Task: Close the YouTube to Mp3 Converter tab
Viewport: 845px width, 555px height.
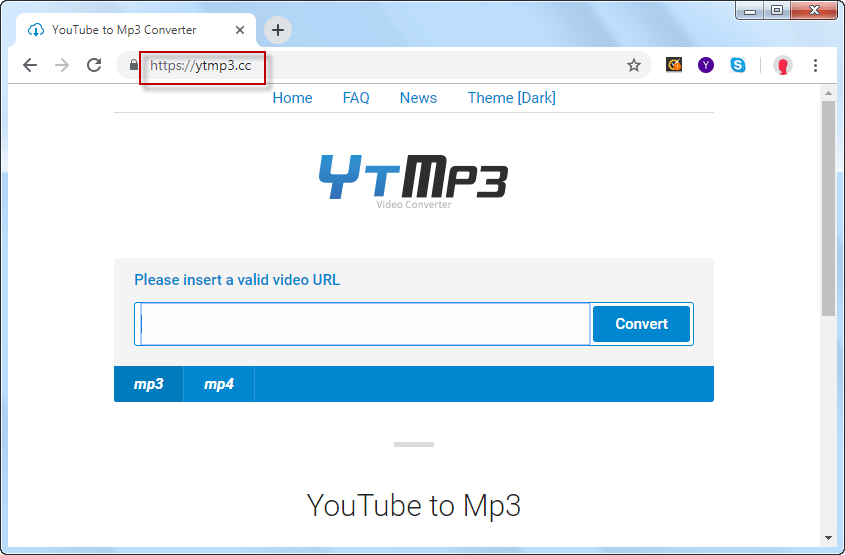Action: point(240,30)
